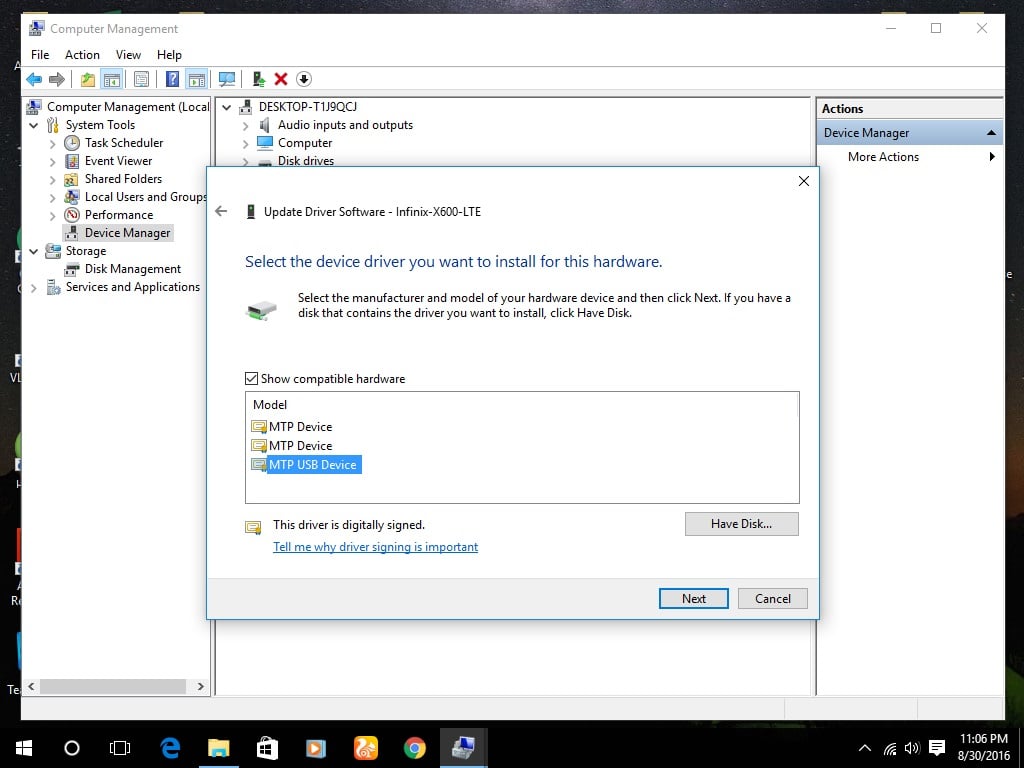Screen dimensions: 1024x768
Task: Click the Disk Management icon
Action: (x=72, y=269)
